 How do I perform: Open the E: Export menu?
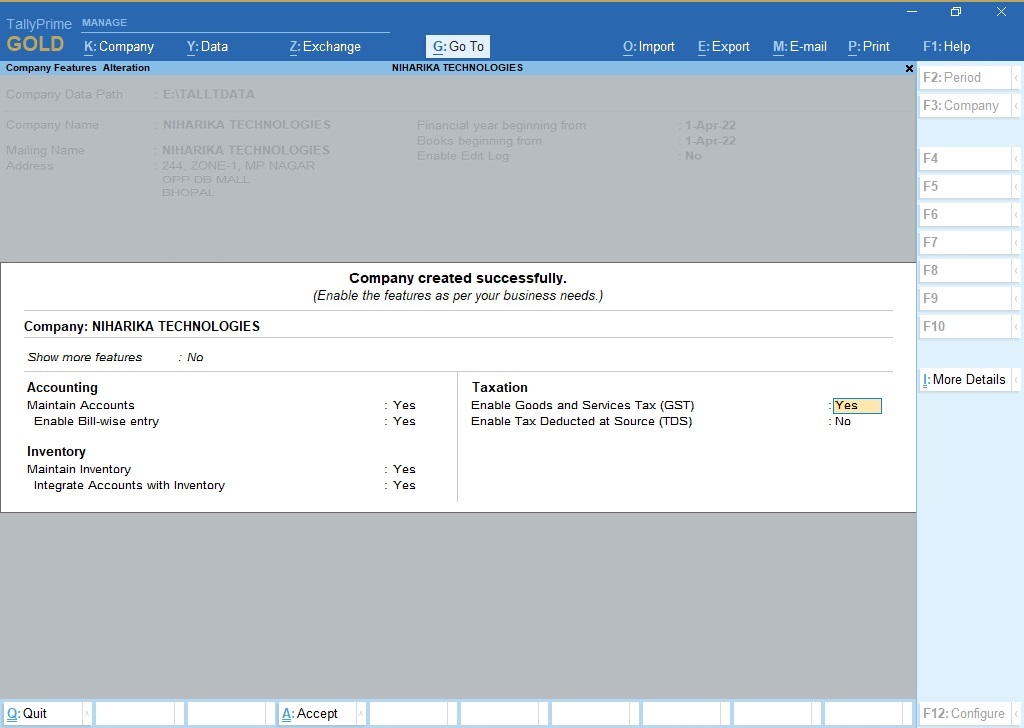point(724,46)
